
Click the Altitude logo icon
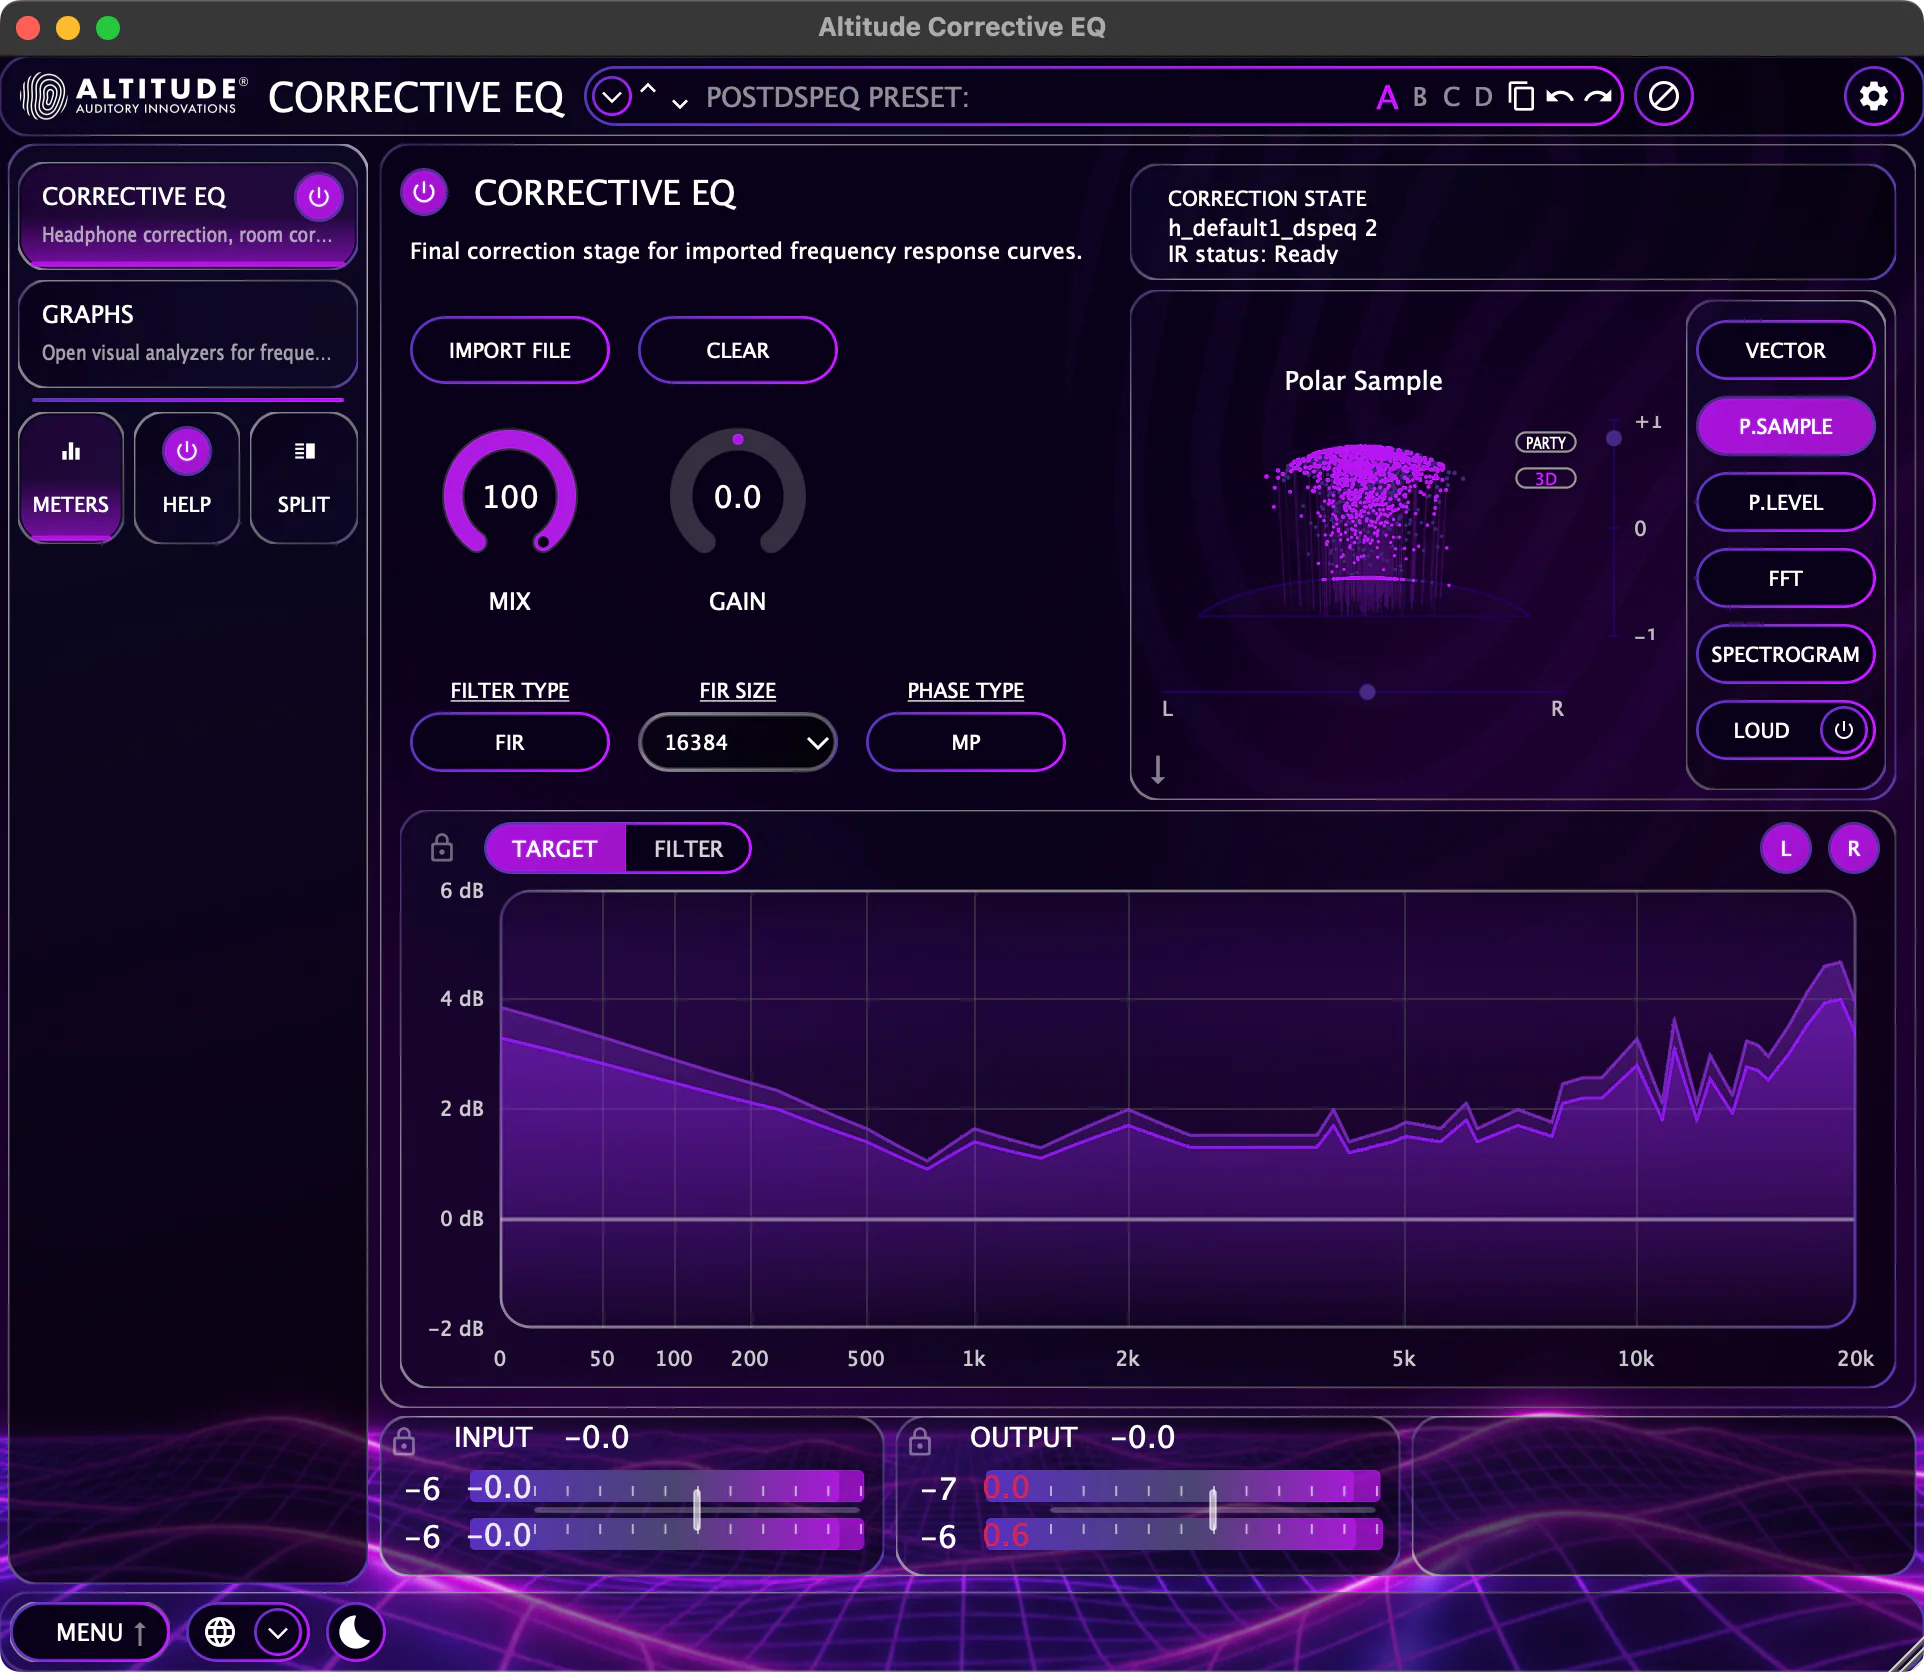(44, 97)
